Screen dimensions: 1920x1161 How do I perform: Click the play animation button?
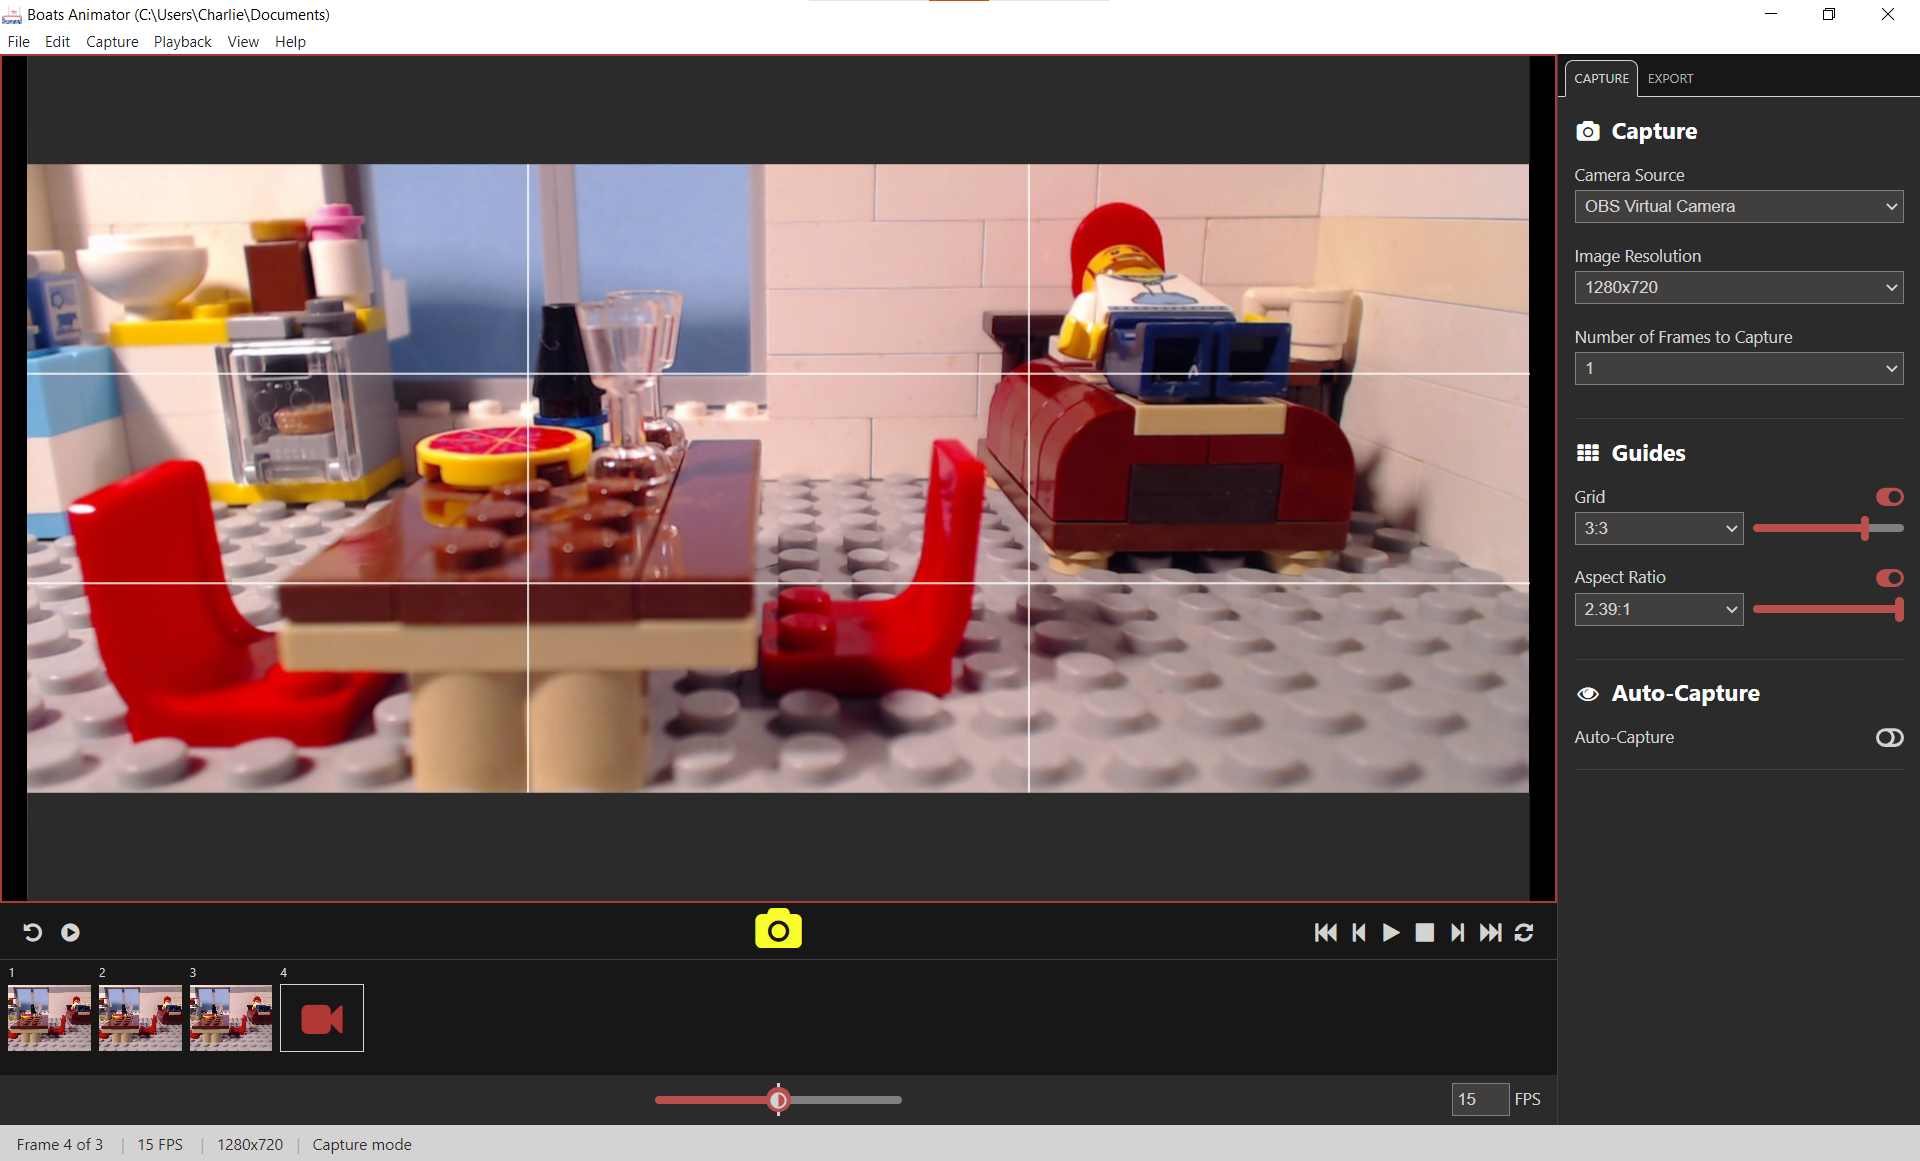(x=1391, y=932)
